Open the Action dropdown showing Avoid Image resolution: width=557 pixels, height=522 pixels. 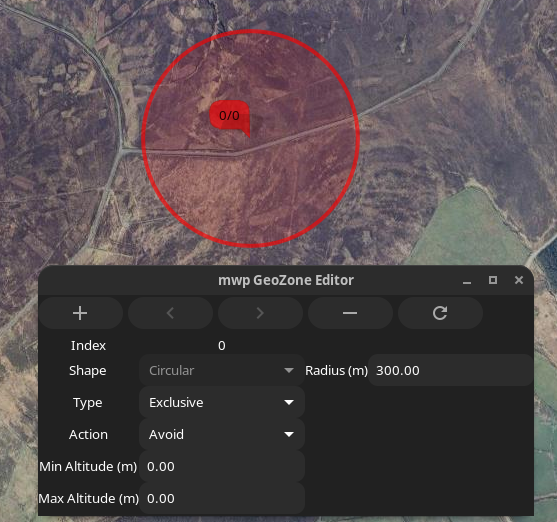click(222, 435)
